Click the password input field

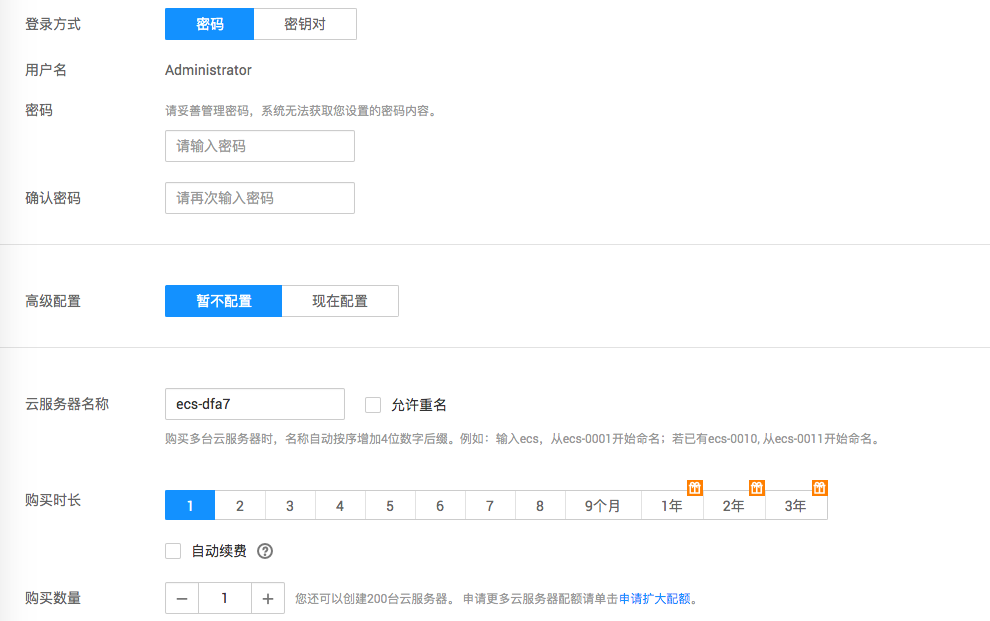259,145
